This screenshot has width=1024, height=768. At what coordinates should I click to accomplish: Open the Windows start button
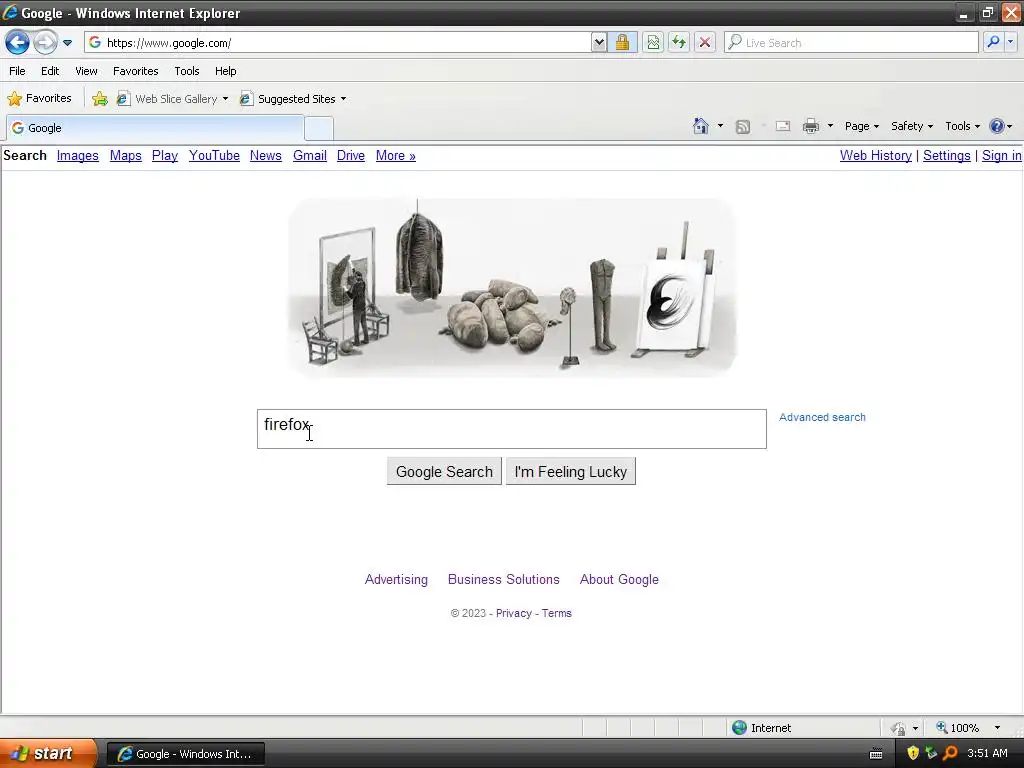[48, 754]
